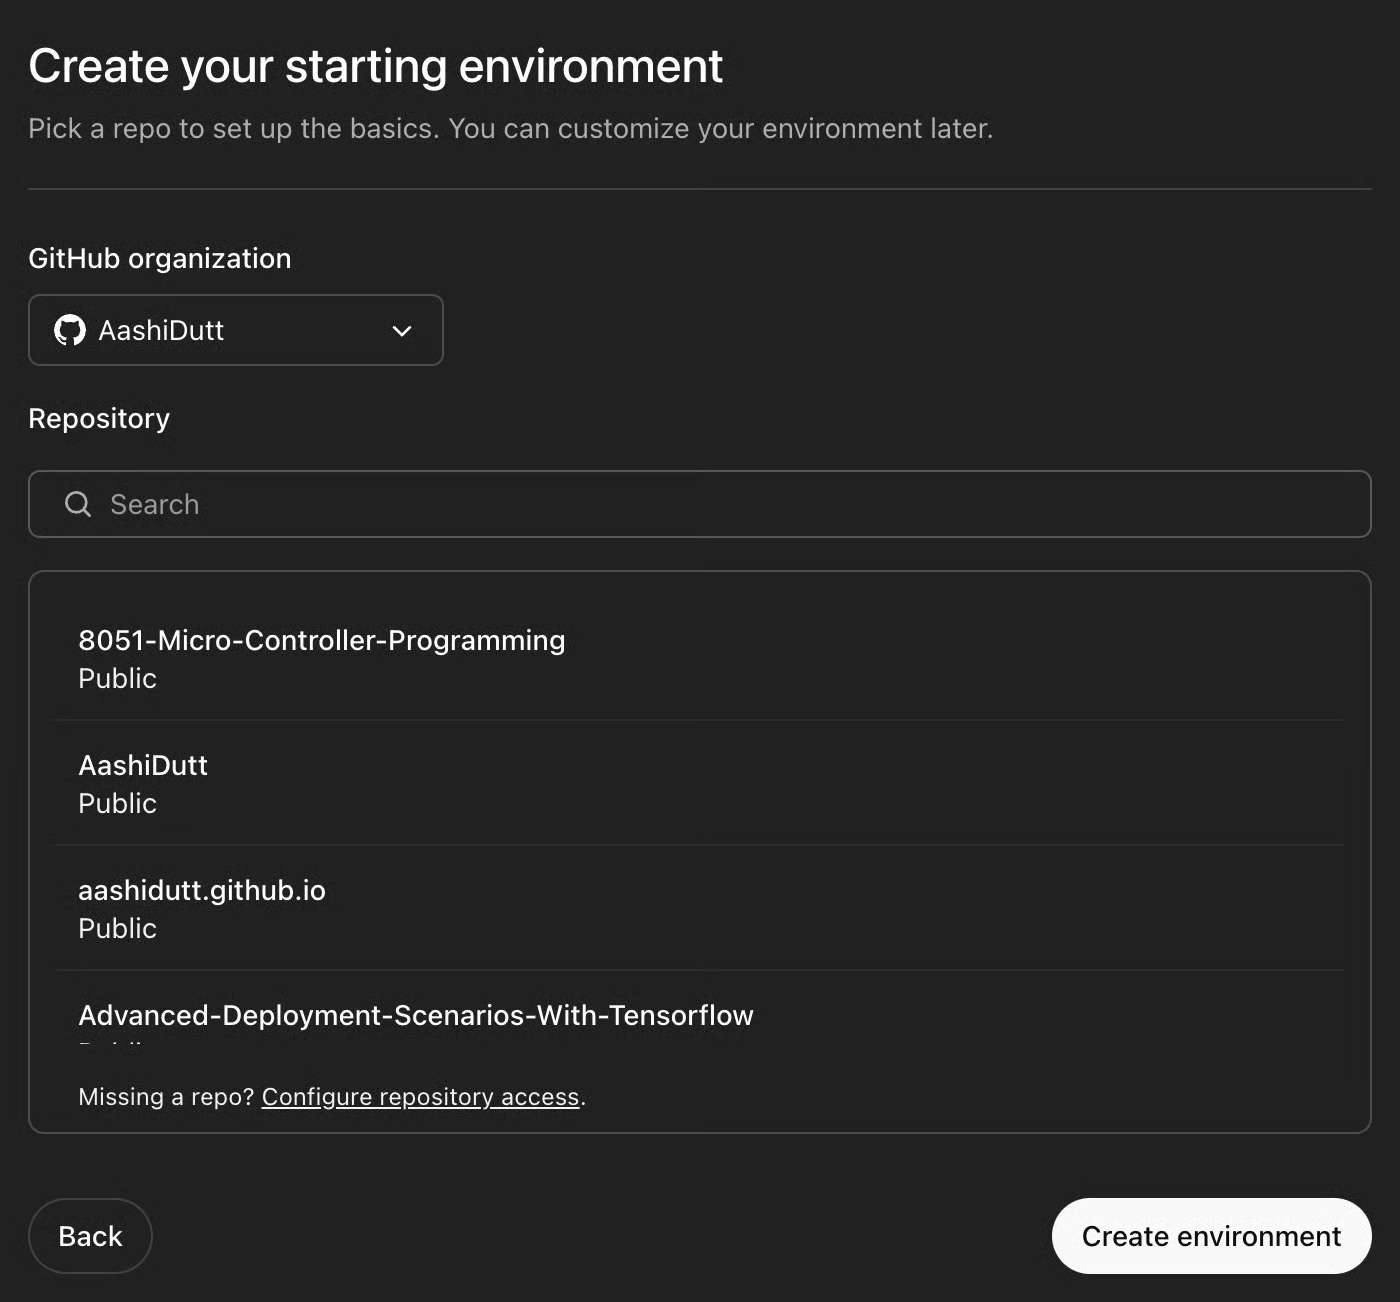Click the subtitle about customizing your environment later
Image resolution: width=1400 pixels, height=1302 pixels.
click(x=511, y=128)
